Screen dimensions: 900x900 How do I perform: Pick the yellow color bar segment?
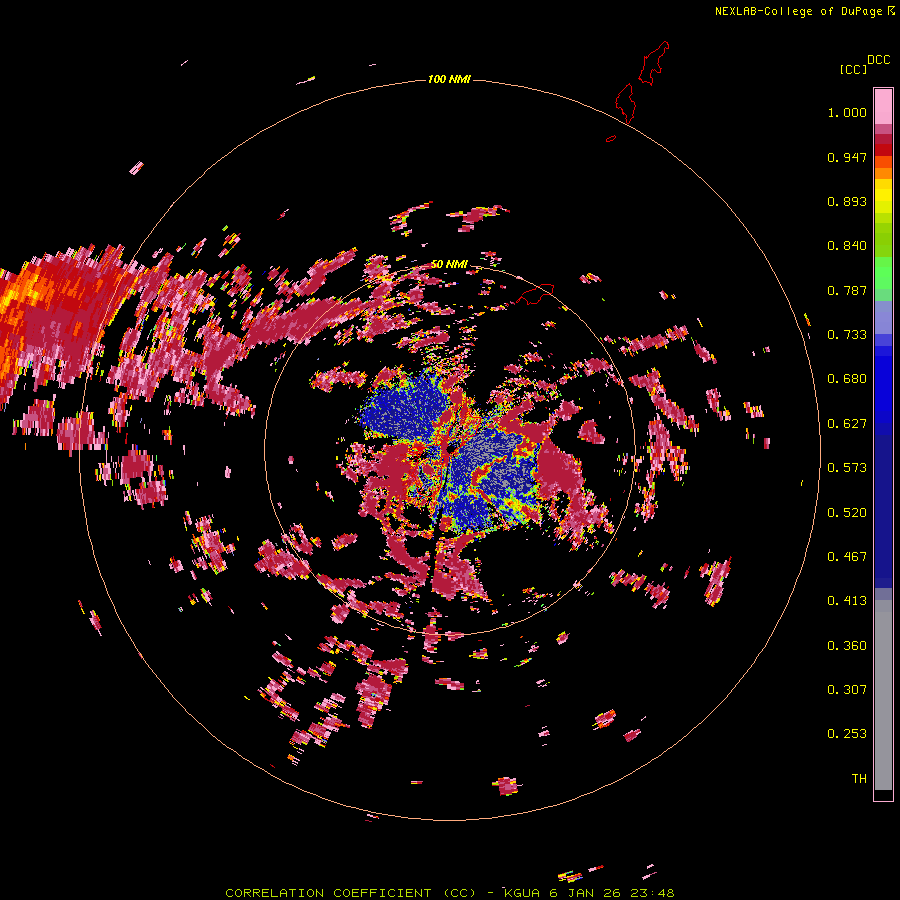[883, 196]
